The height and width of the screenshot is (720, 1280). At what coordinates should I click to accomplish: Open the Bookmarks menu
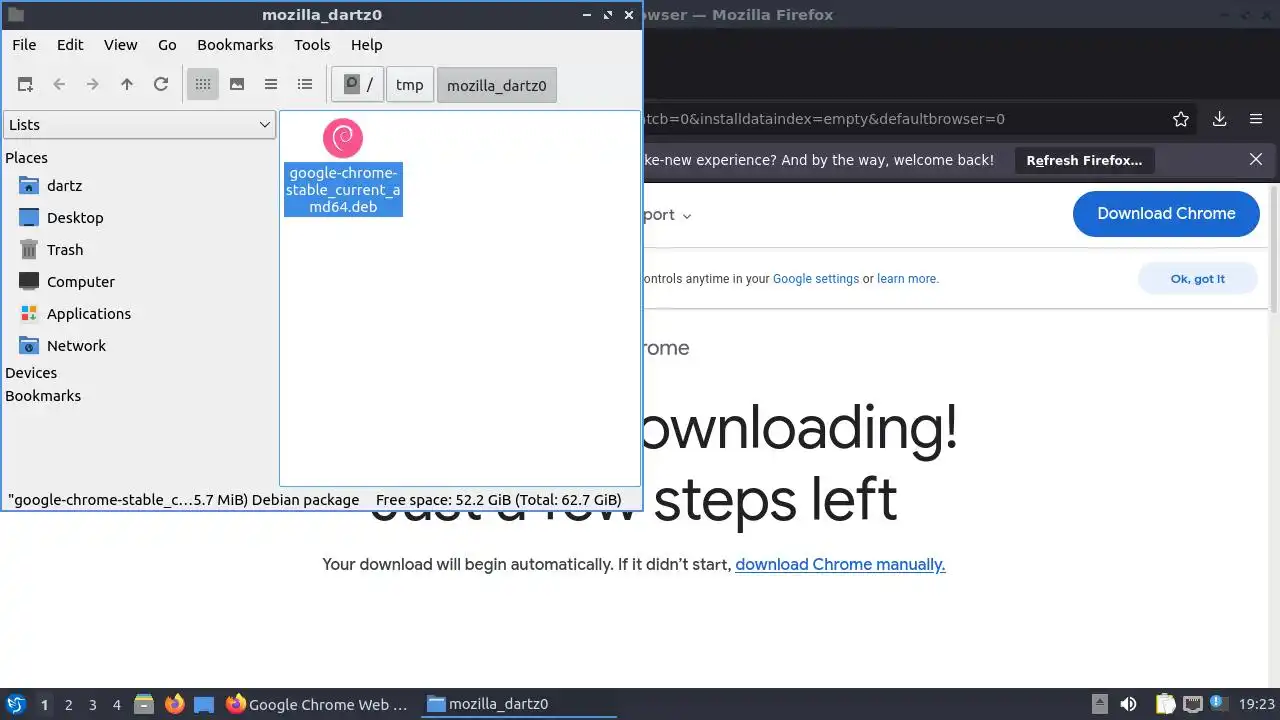235,45
